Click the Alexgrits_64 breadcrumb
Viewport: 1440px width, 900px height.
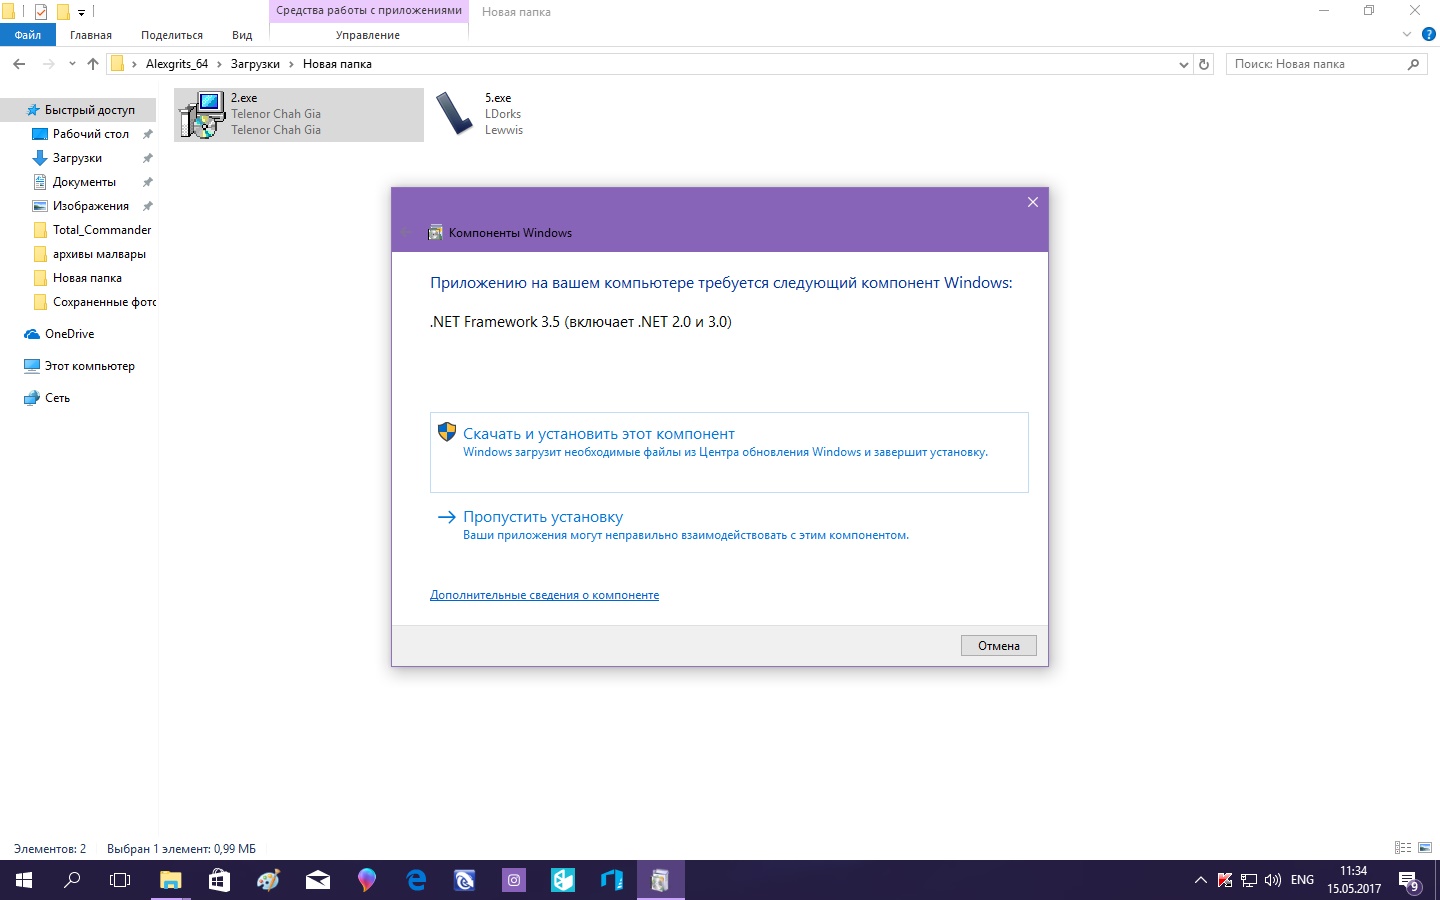pos(177,64)
